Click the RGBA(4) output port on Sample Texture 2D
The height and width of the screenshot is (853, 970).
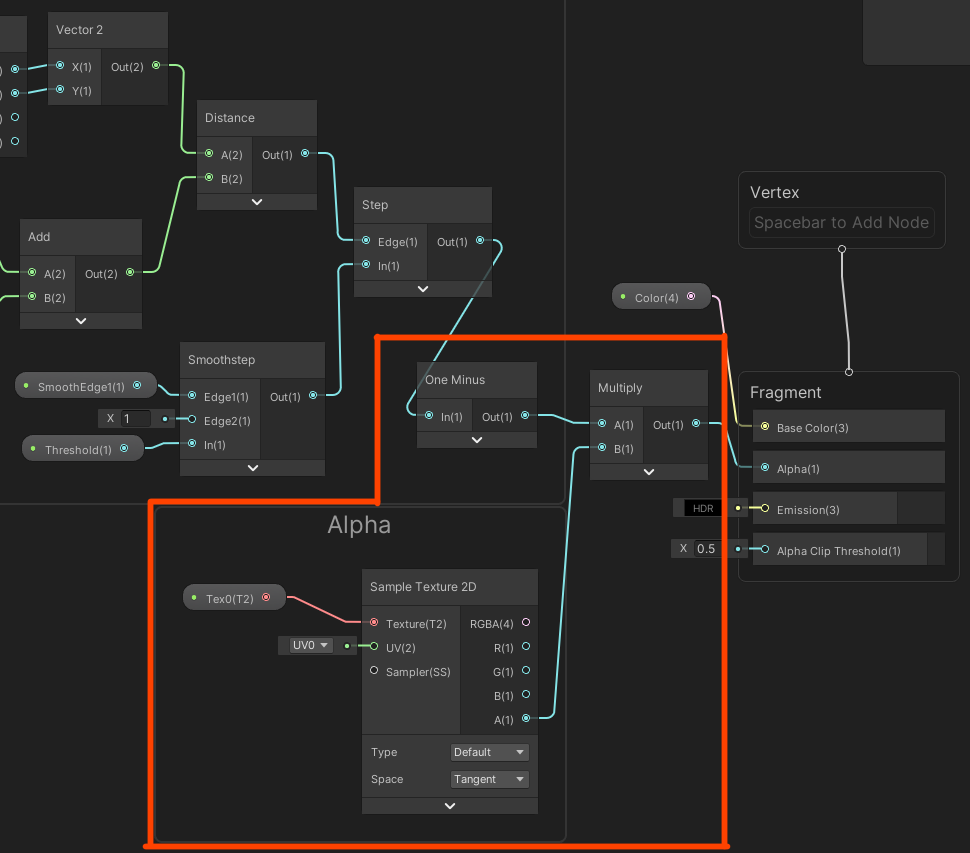point(525,623)
